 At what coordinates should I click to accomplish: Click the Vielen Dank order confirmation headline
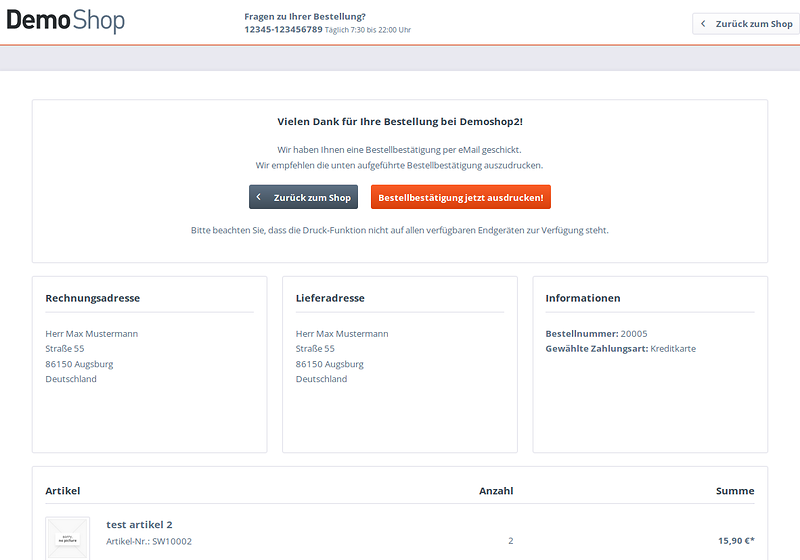(400, 121)
